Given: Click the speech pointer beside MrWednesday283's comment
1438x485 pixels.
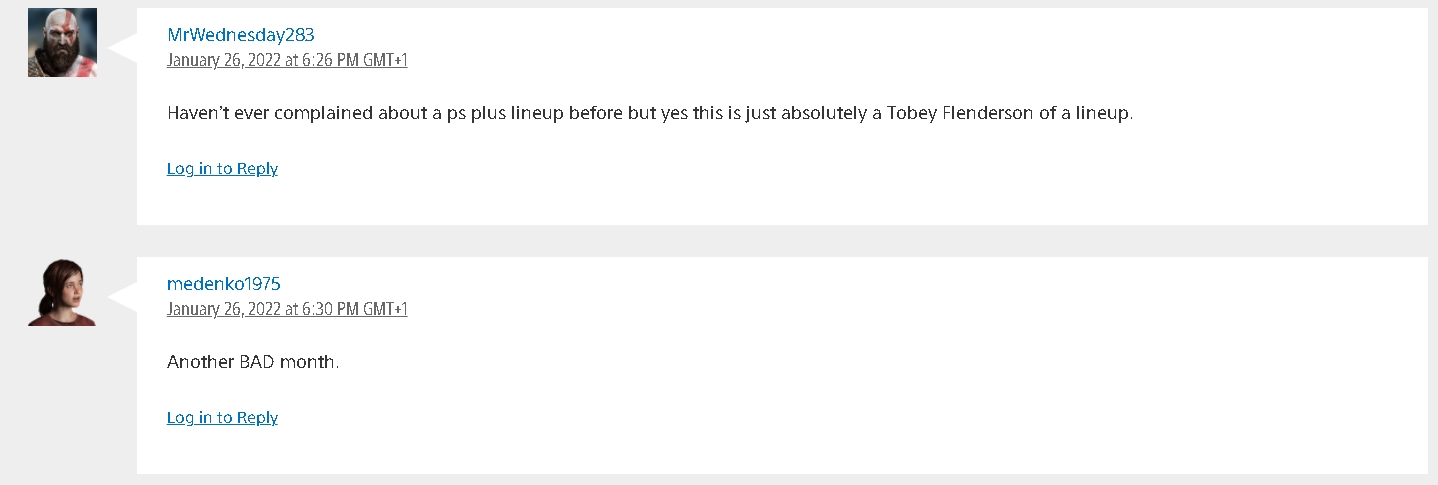Looking at the screenshot, I should [122, 47].
